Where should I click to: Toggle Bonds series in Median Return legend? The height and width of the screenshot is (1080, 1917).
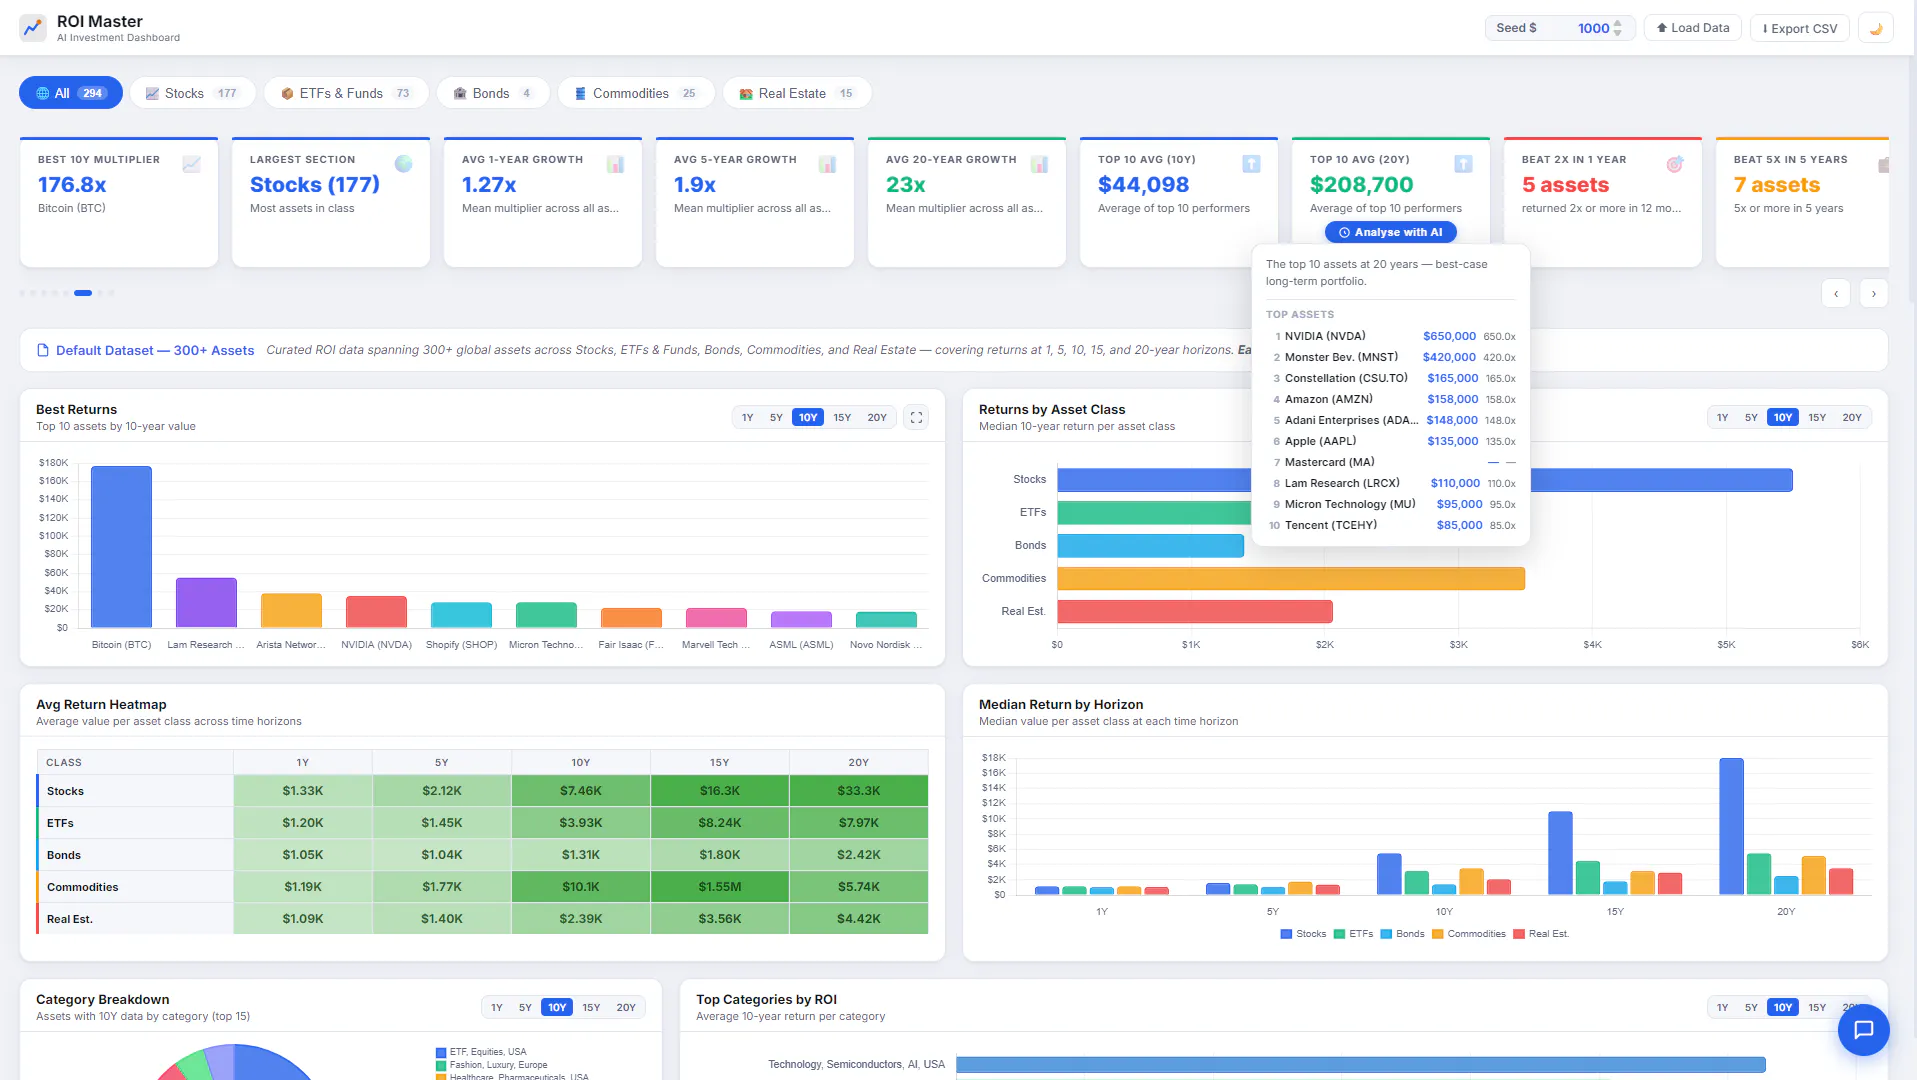coord(1403,934)
